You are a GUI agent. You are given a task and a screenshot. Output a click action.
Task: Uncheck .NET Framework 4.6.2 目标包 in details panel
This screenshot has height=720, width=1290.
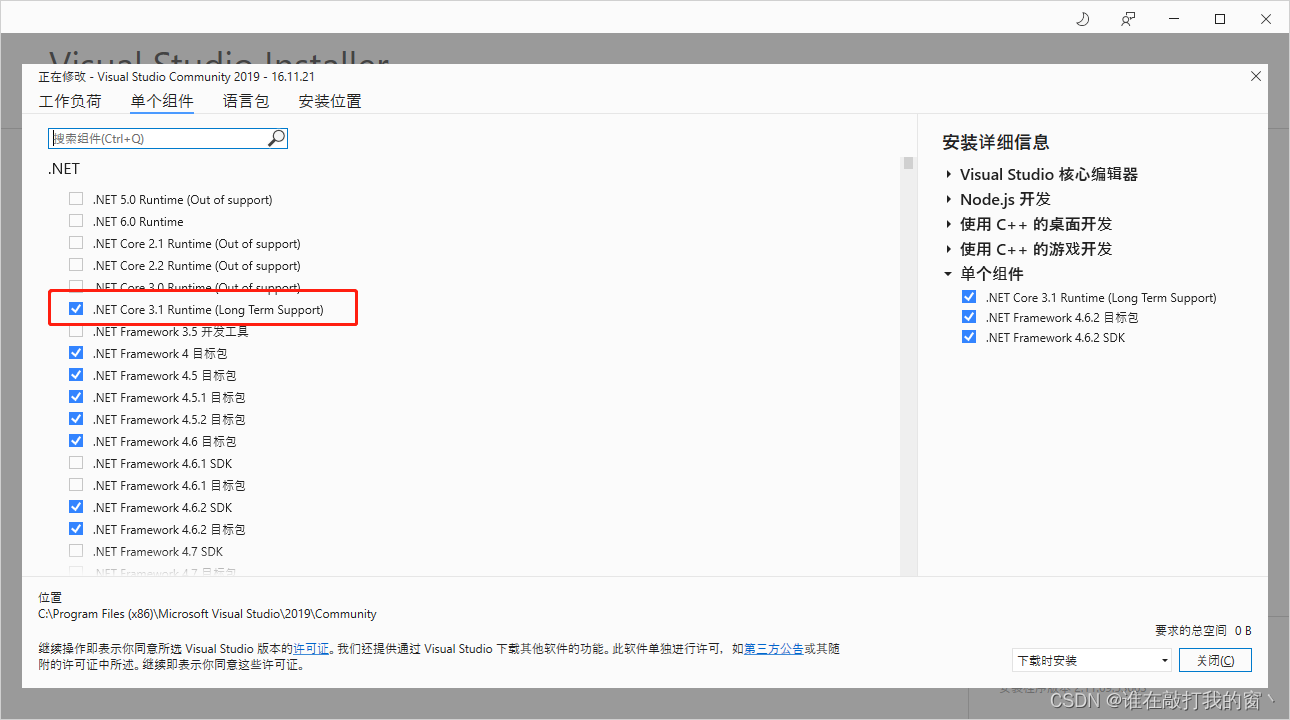point(968,317)
